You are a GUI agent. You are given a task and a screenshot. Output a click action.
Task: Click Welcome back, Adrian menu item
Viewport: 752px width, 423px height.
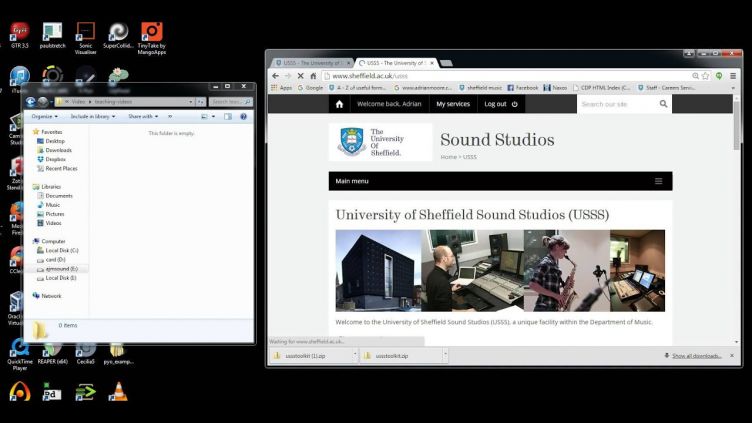[x=389, y=104]
